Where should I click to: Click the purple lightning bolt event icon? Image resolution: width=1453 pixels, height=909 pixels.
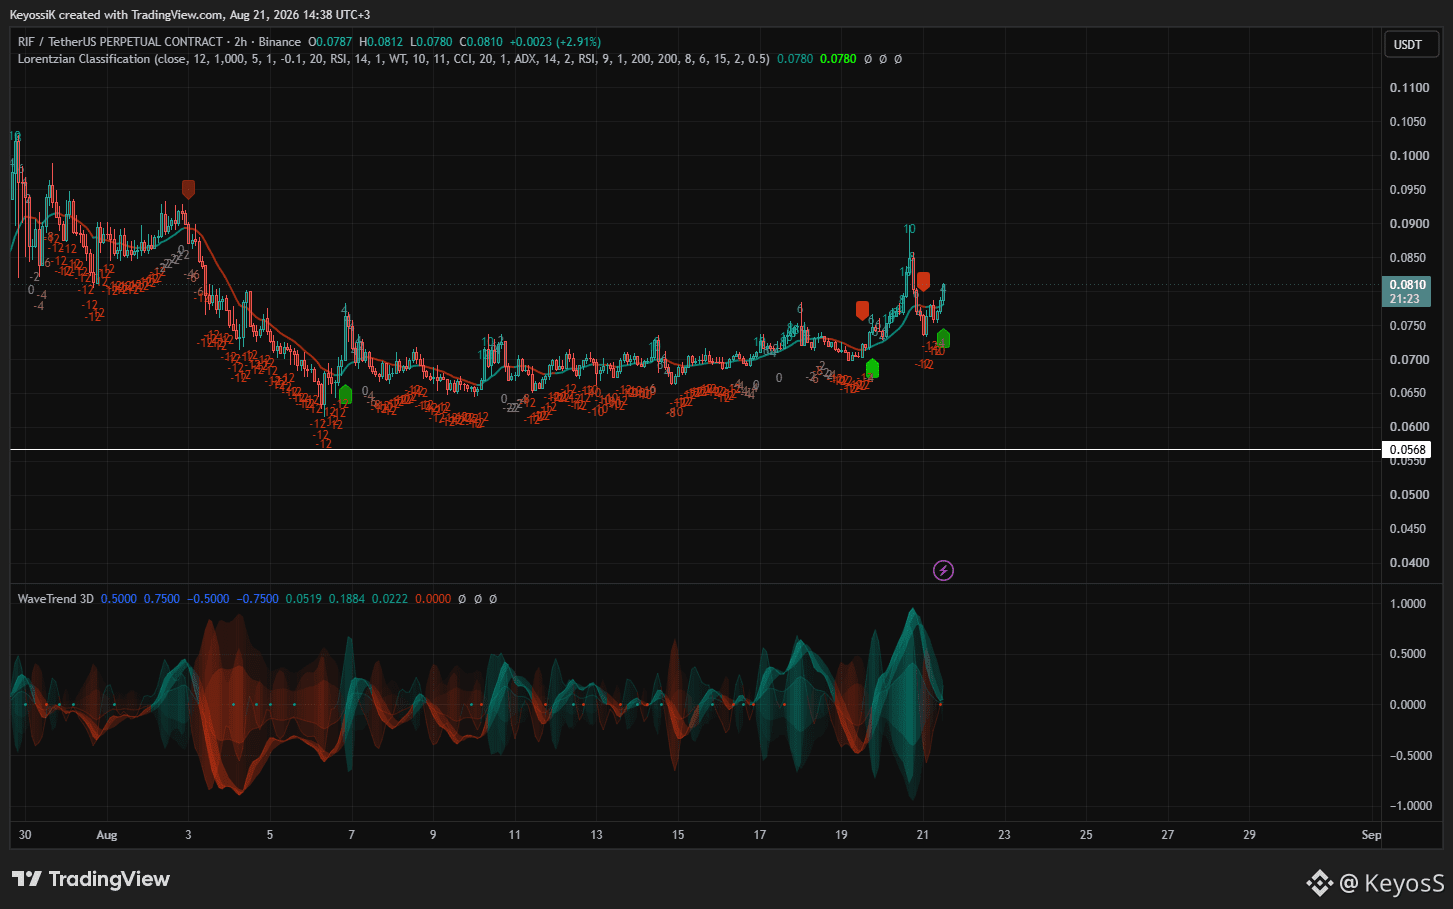coord(943,571)
